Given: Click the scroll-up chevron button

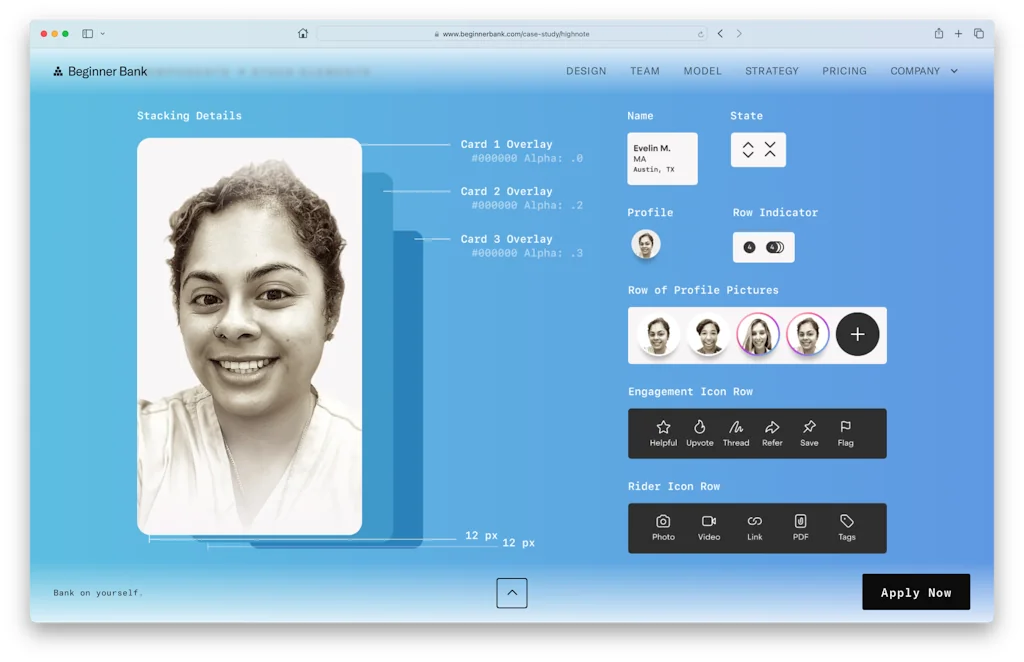Looking at the screenshot, I should (512, 593).
